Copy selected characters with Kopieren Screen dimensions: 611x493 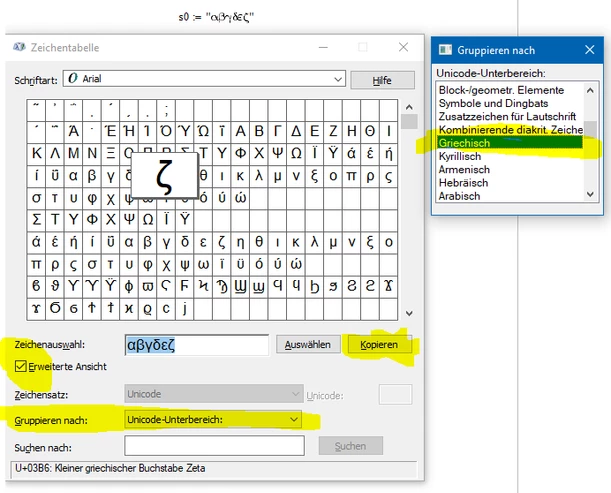(379, 345)
